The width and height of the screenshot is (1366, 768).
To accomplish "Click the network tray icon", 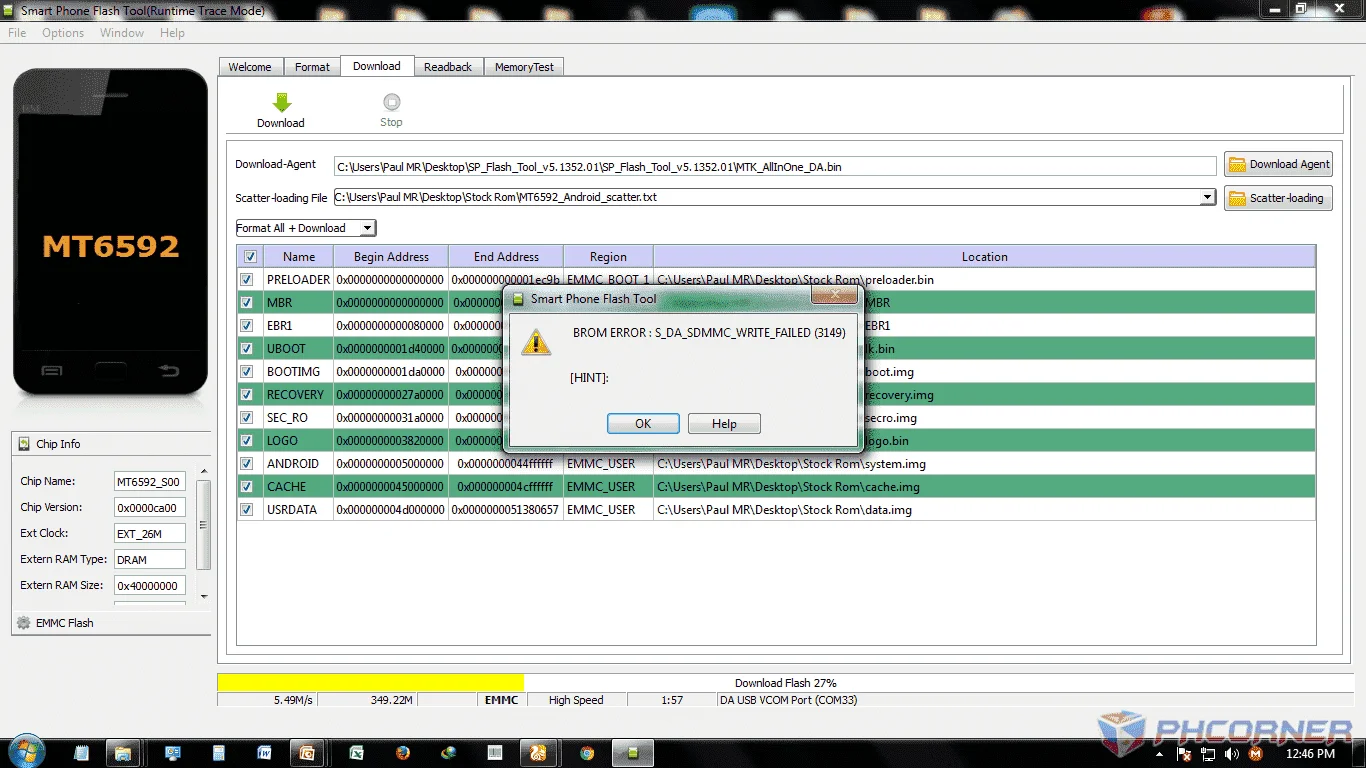I will click(x=1209, y=754).
